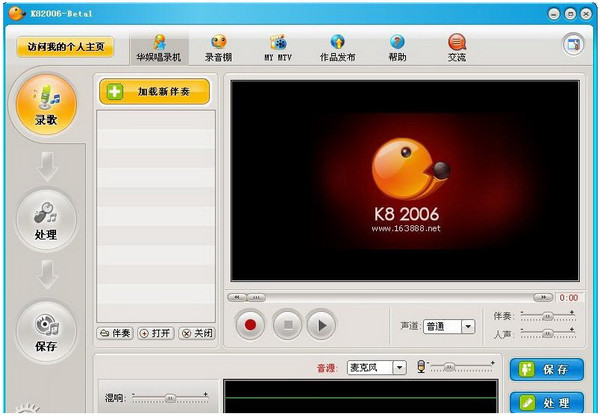
Task: Click the 打开 button under the playlist
Action: [155, 333]
